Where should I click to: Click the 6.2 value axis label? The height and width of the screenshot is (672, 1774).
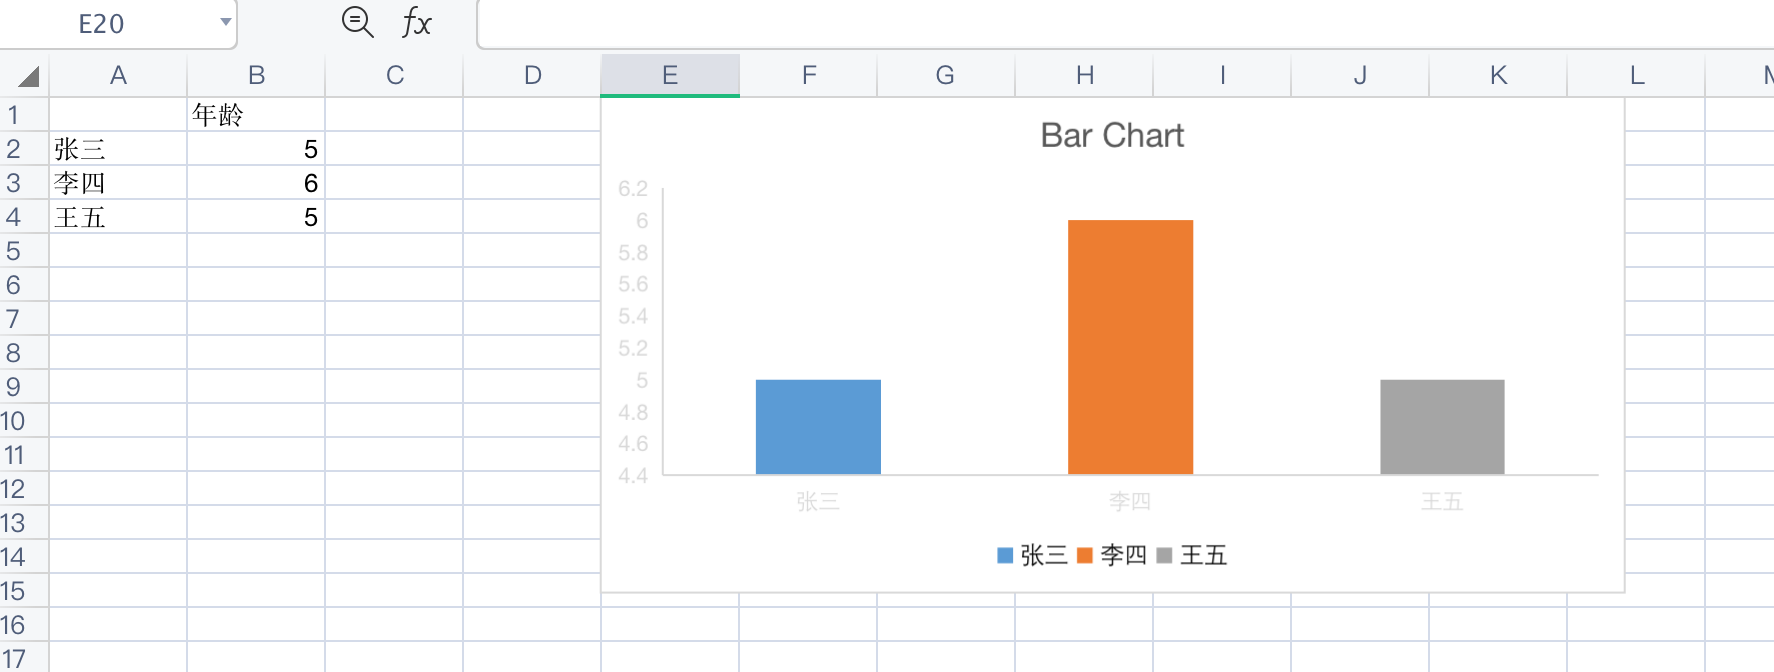633,188
